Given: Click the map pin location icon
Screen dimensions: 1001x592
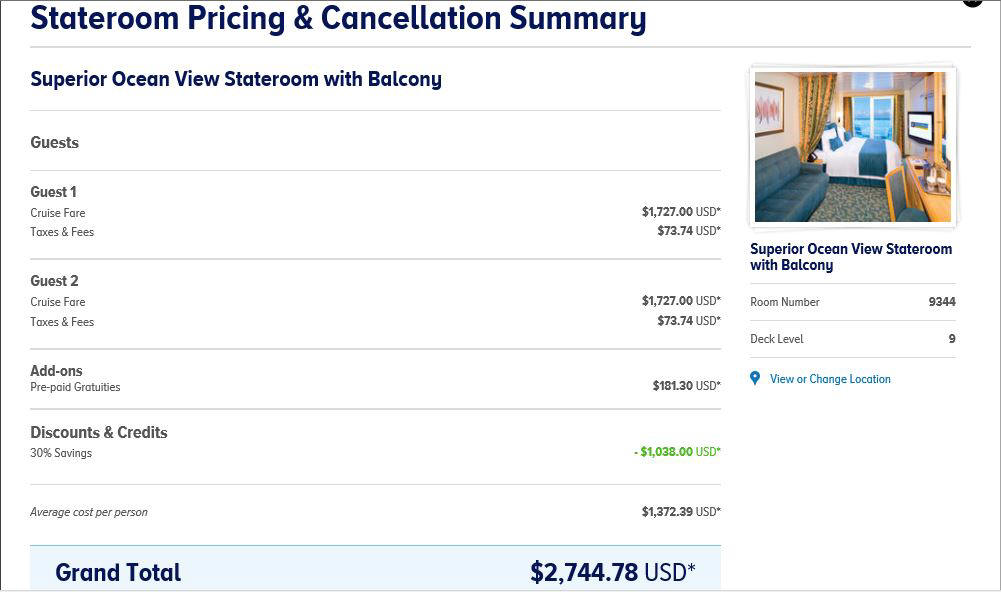Looking at the screenshot, I should point(755,379).
